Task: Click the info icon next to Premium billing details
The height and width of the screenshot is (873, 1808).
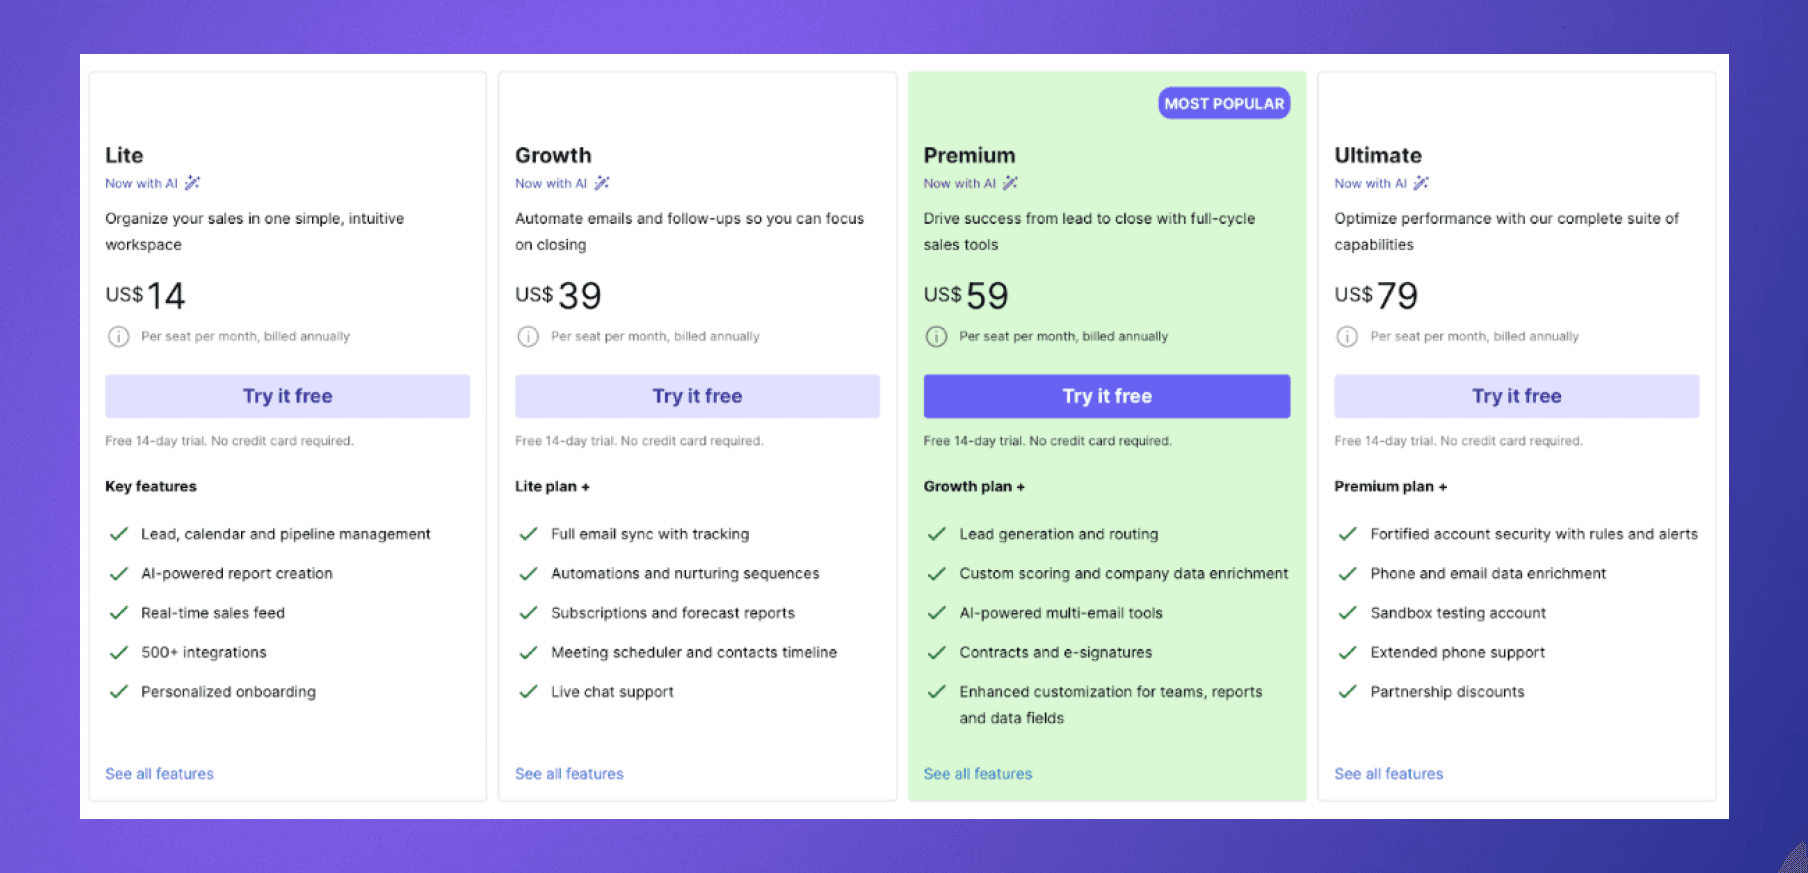Action: [x=936, y=336]
